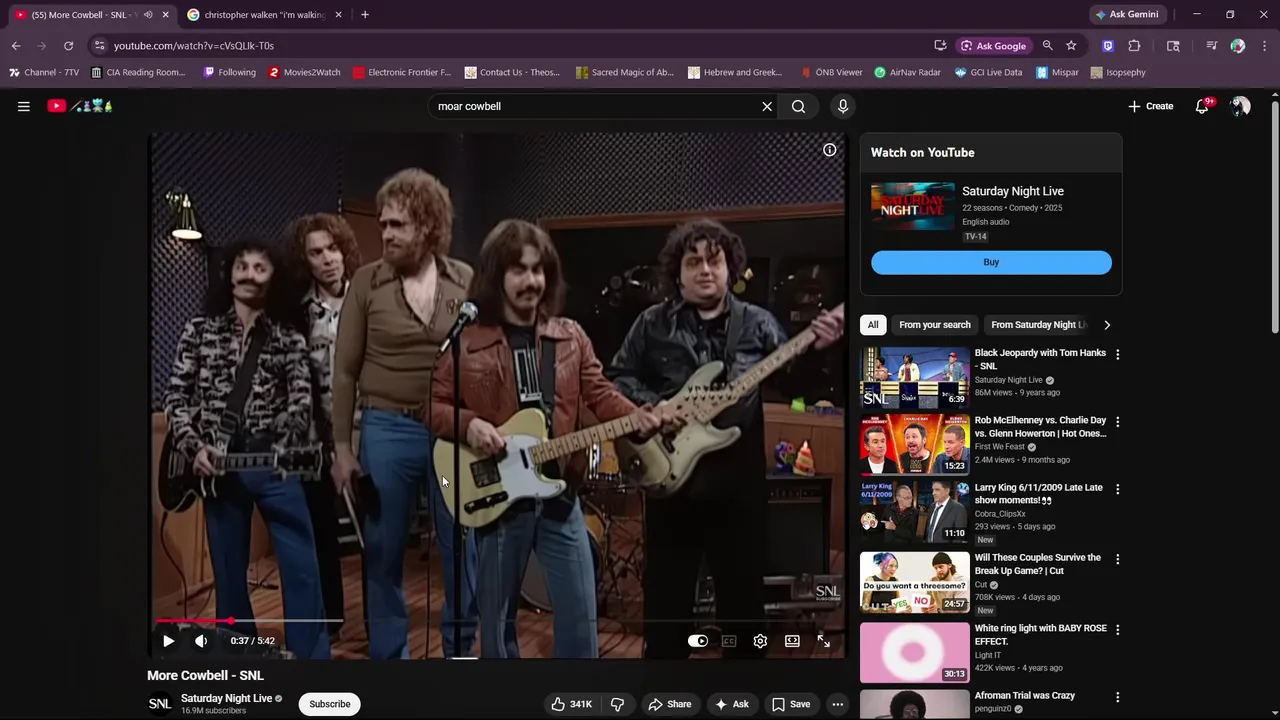
Task: Open the Create menu
Action: click(1151, 106)
